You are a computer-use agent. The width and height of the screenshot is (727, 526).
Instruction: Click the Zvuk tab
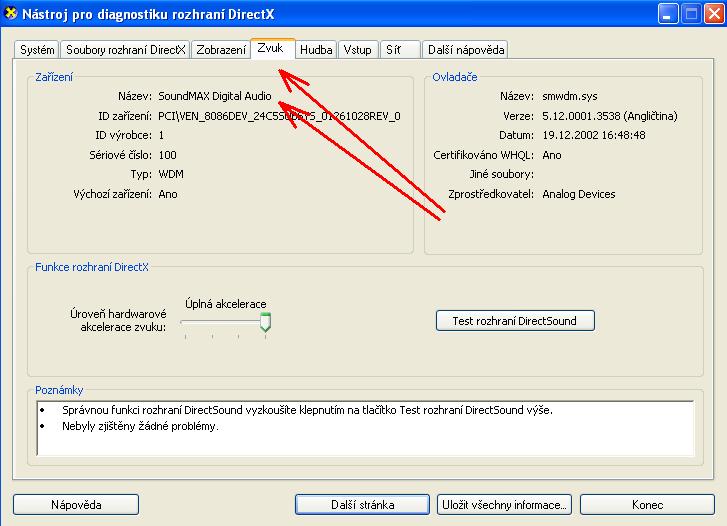tap(270, 48)
